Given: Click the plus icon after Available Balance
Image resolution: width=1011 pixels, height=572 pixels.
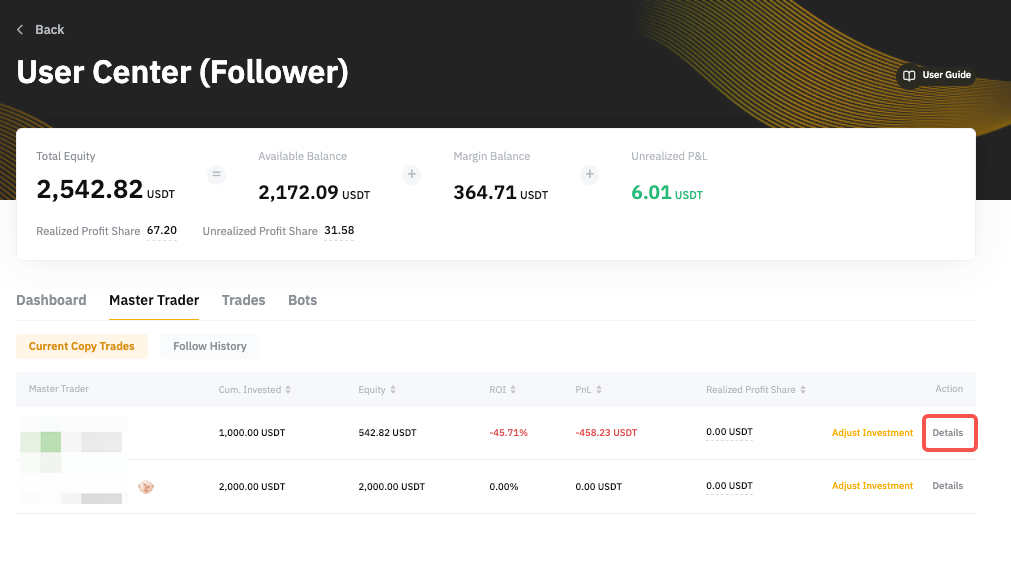Looking at the screenshot, I should (411, 174).
